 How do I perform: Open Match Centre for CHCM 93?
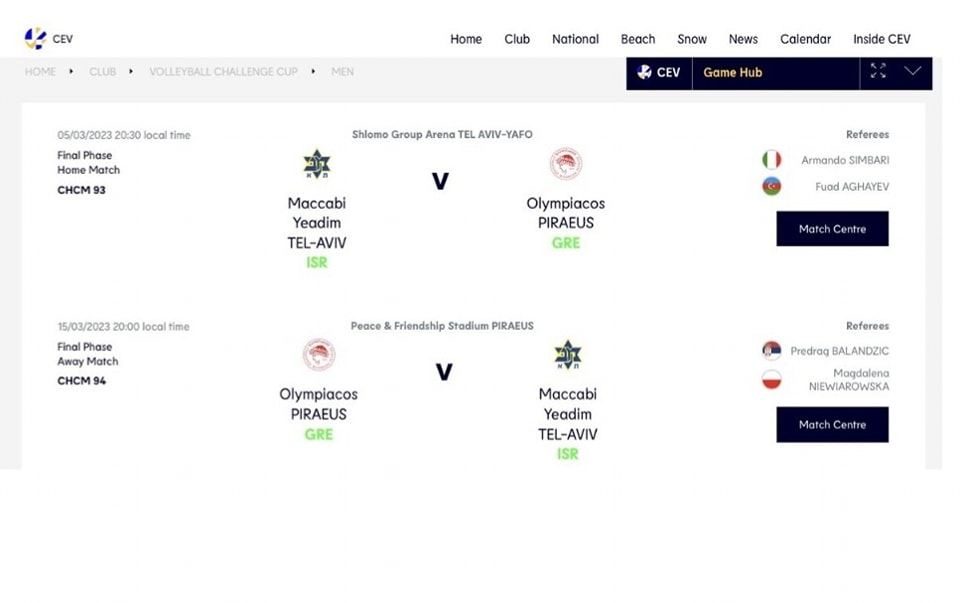[x=832, y=229]
